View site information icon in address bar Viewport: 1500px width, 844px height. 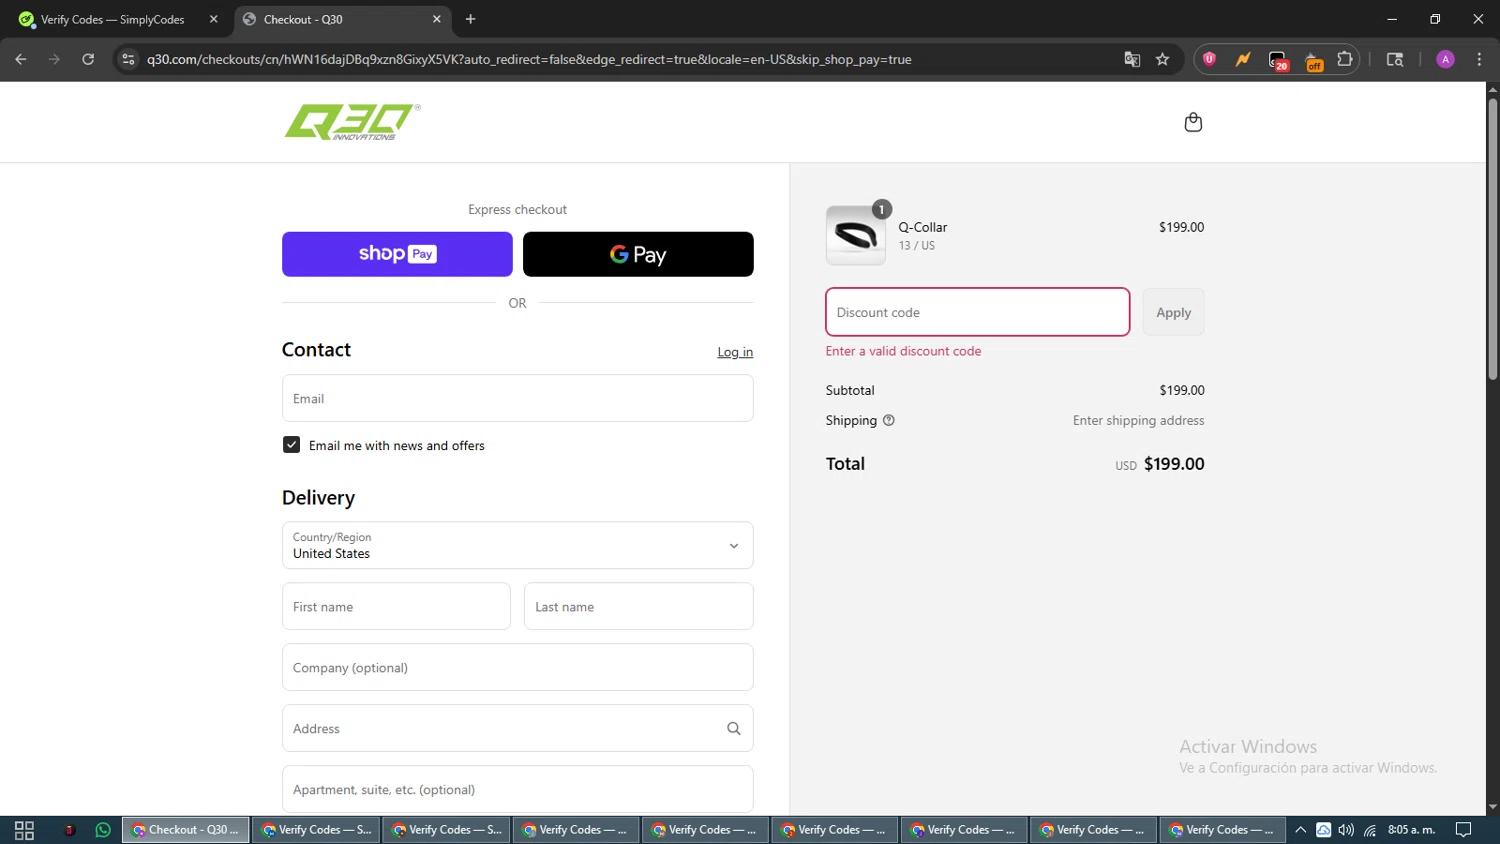[128, 59]
